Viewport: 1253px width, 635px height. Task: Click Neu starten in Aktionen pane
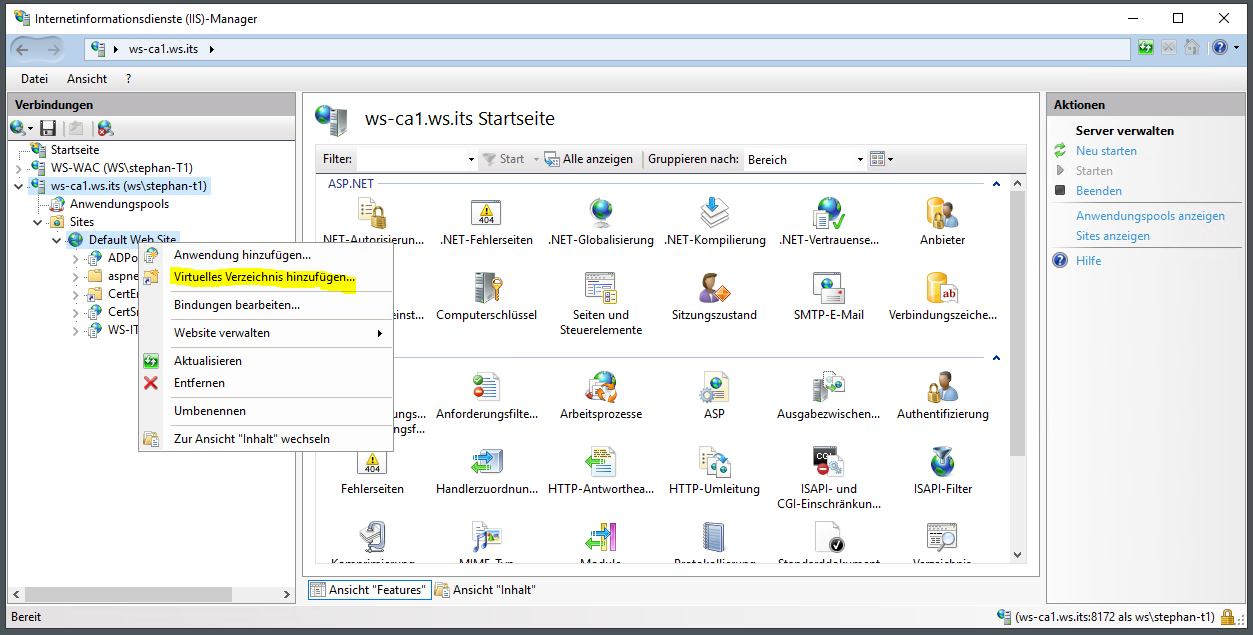click(x=1106, y=151)
